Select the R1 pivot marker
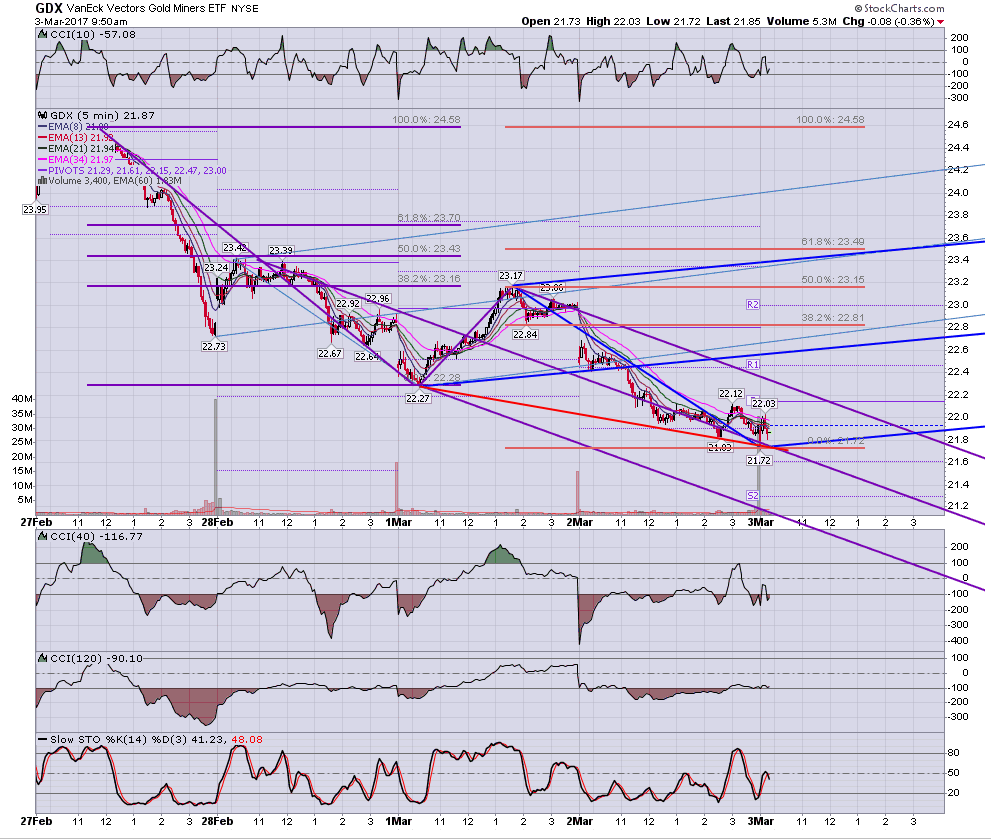 753,365
